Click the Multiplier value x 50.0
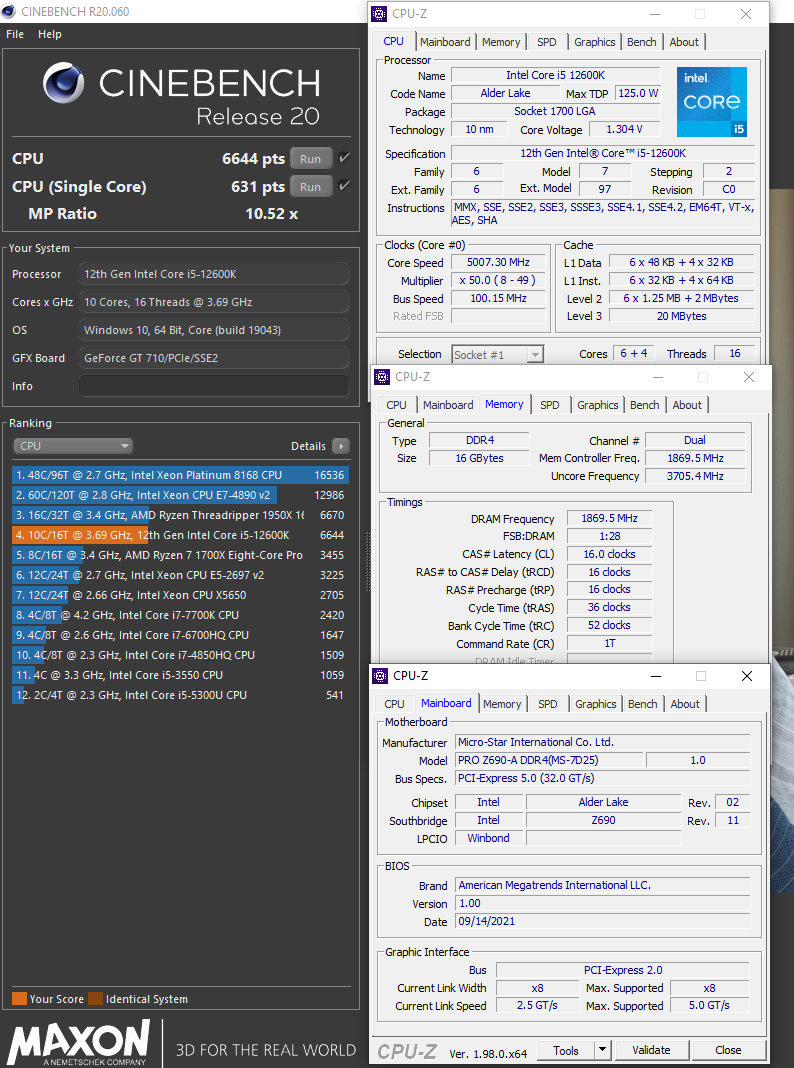Image resolution: width=794 pixels, height=1068 pixels. coord(498,280)
